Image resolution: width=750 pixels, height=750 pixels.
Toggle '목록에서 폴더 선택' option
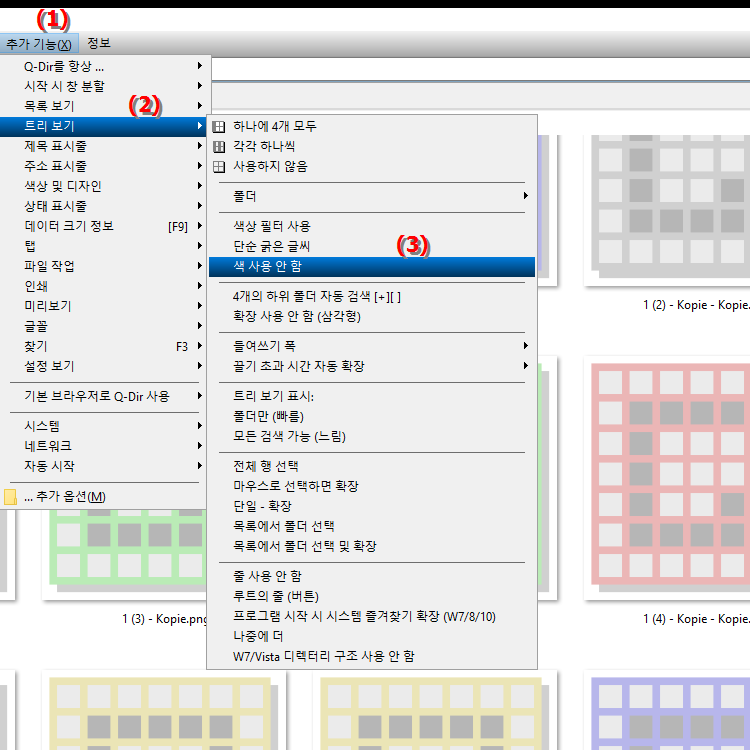click(x=372, y=526)
